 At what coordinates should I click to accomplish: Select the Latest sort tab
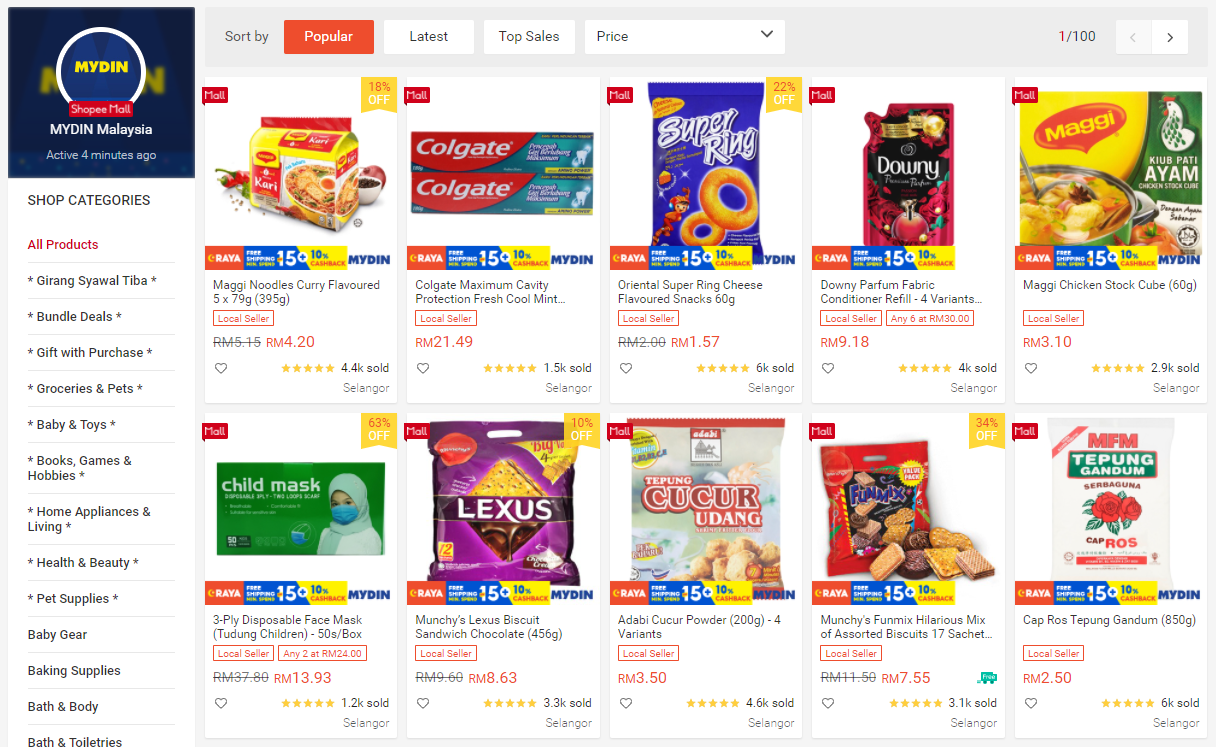pos(429,37)
